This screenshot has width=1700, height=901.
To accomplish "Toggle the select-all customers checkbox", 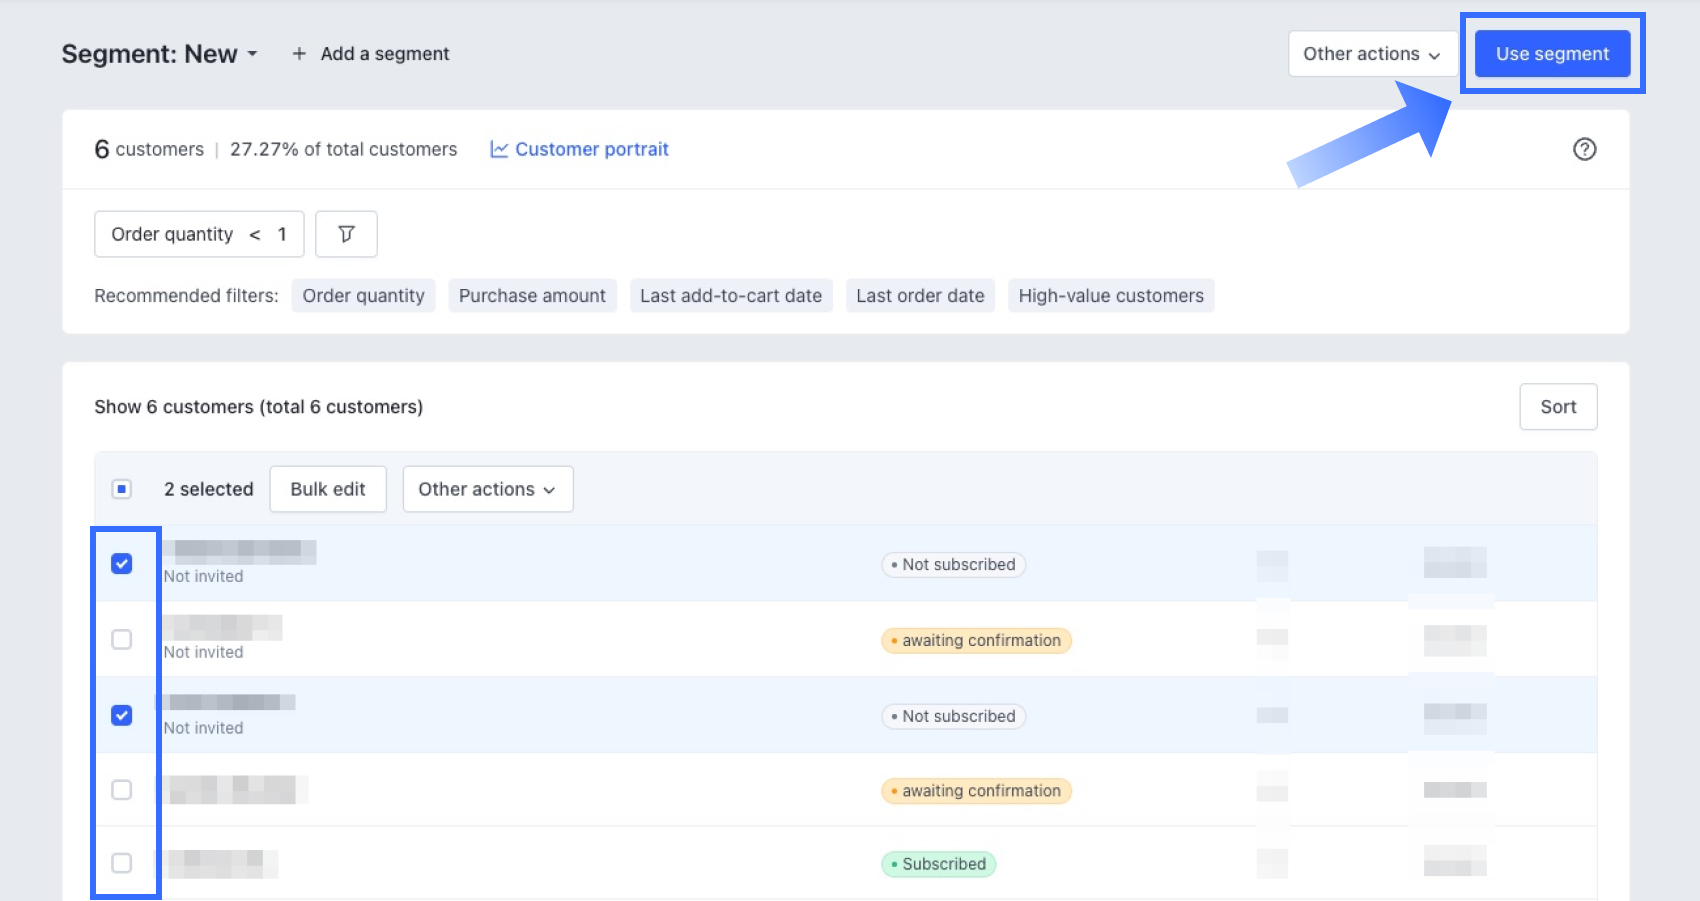I will pos(122,489).
